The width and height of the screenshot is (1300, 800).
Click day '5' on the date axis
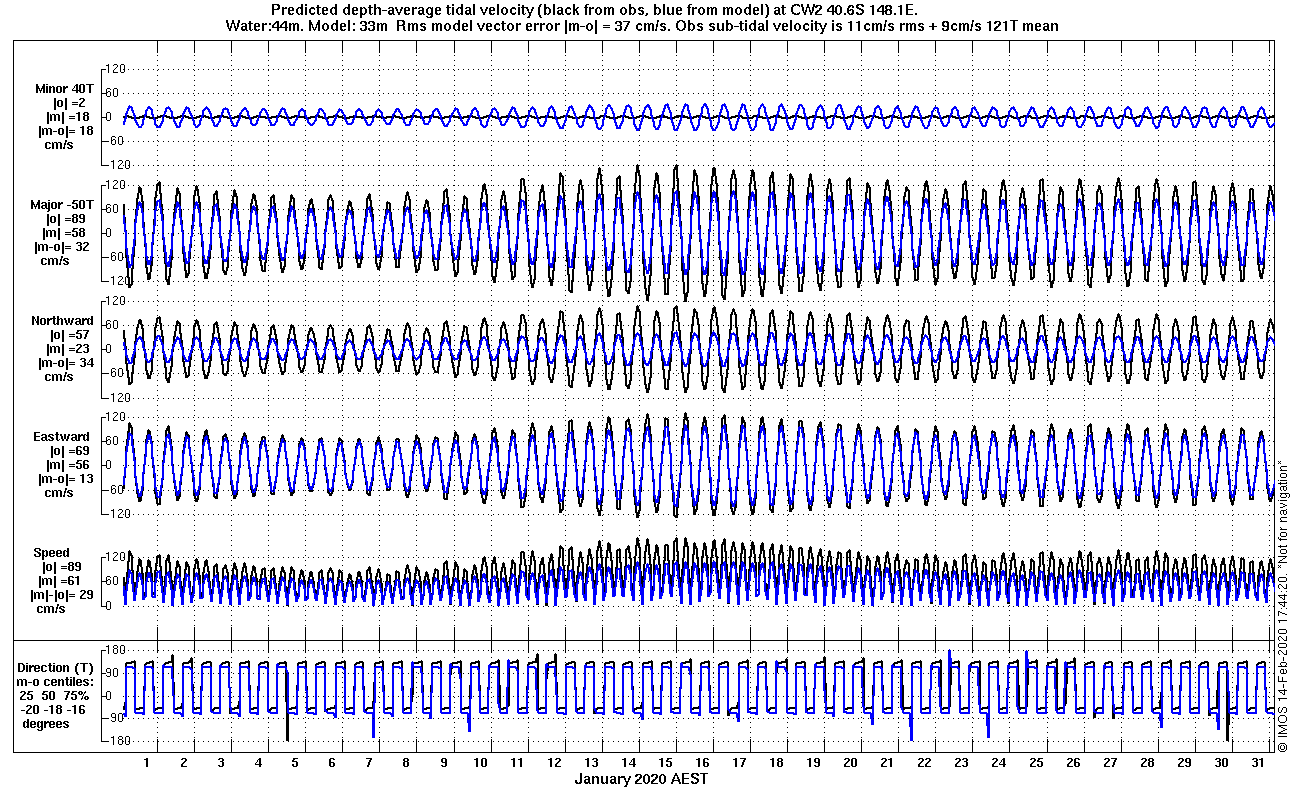(295, 762)
